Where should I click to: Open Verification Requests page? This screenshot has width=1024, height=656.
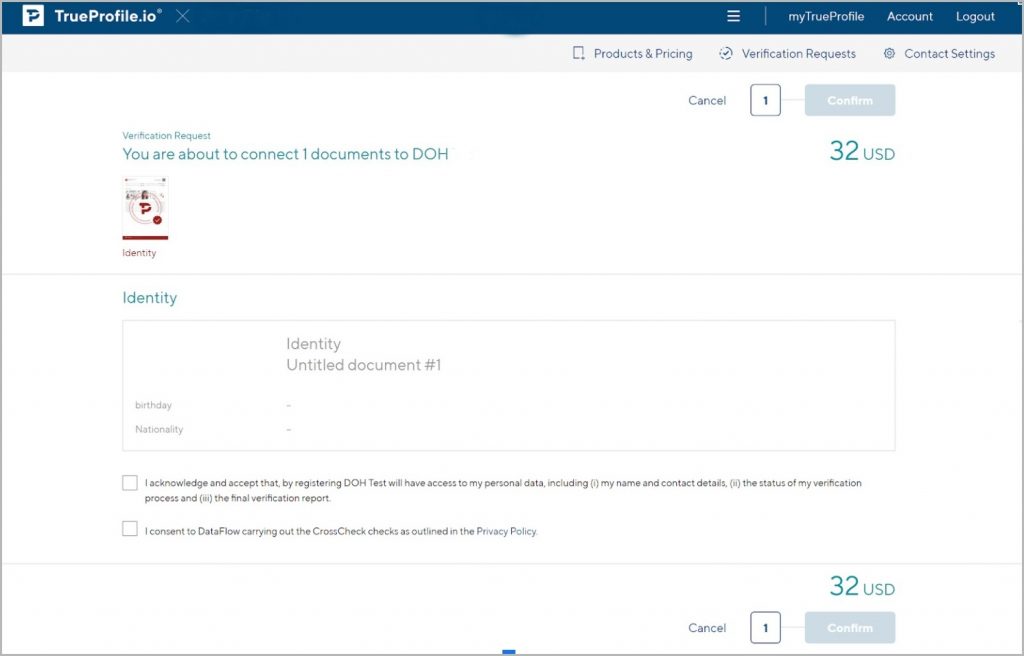(x=799, y=54)
